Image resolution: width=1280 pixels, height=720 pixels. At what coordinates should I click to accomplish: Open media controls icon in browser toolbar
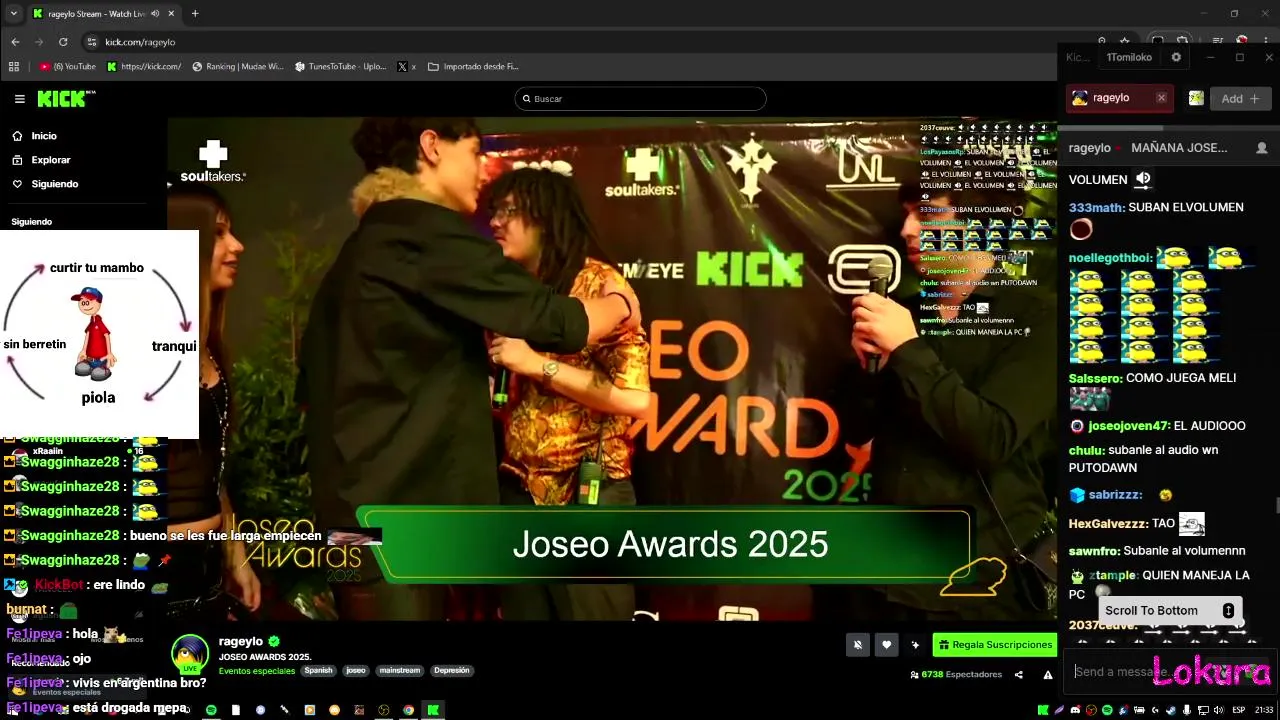tap(1217, 42)
